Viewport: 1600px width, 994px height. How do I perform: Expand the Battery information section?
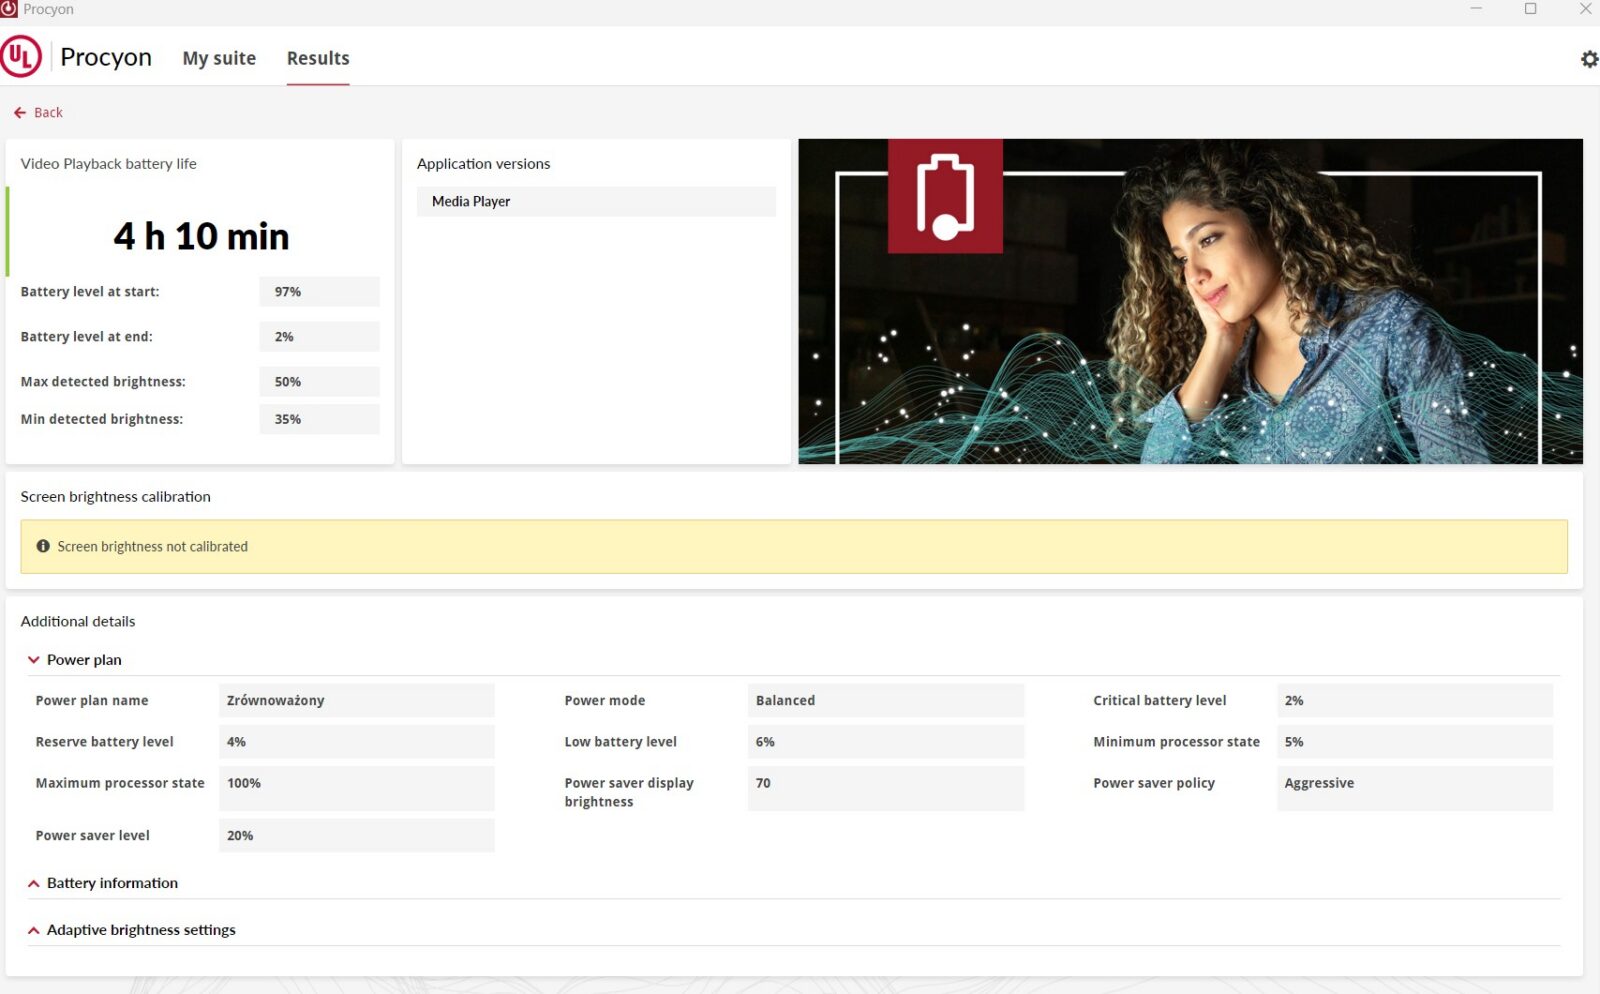pyautogui.click(x=34, y=883)
